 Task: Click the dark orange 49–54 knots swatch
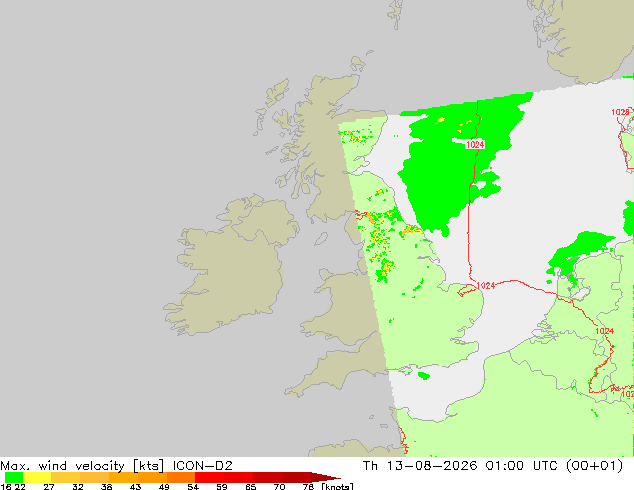point(181,477)
